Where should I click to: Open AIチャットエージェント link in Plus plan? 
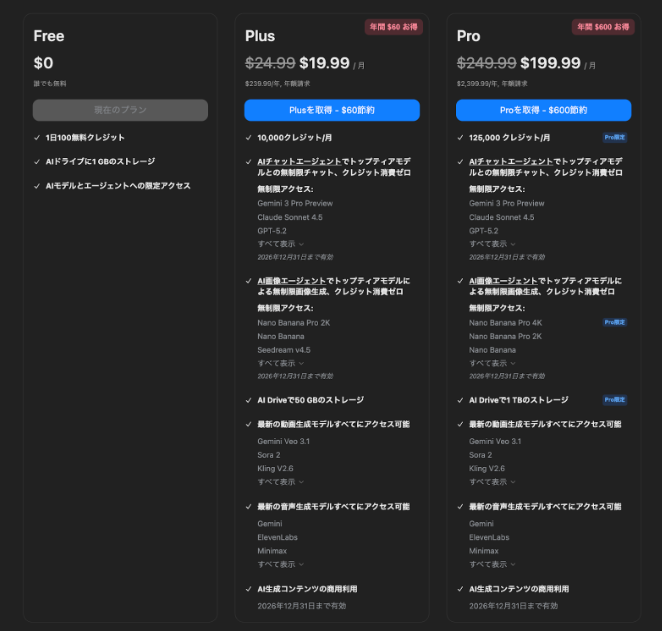click(299, 162)
